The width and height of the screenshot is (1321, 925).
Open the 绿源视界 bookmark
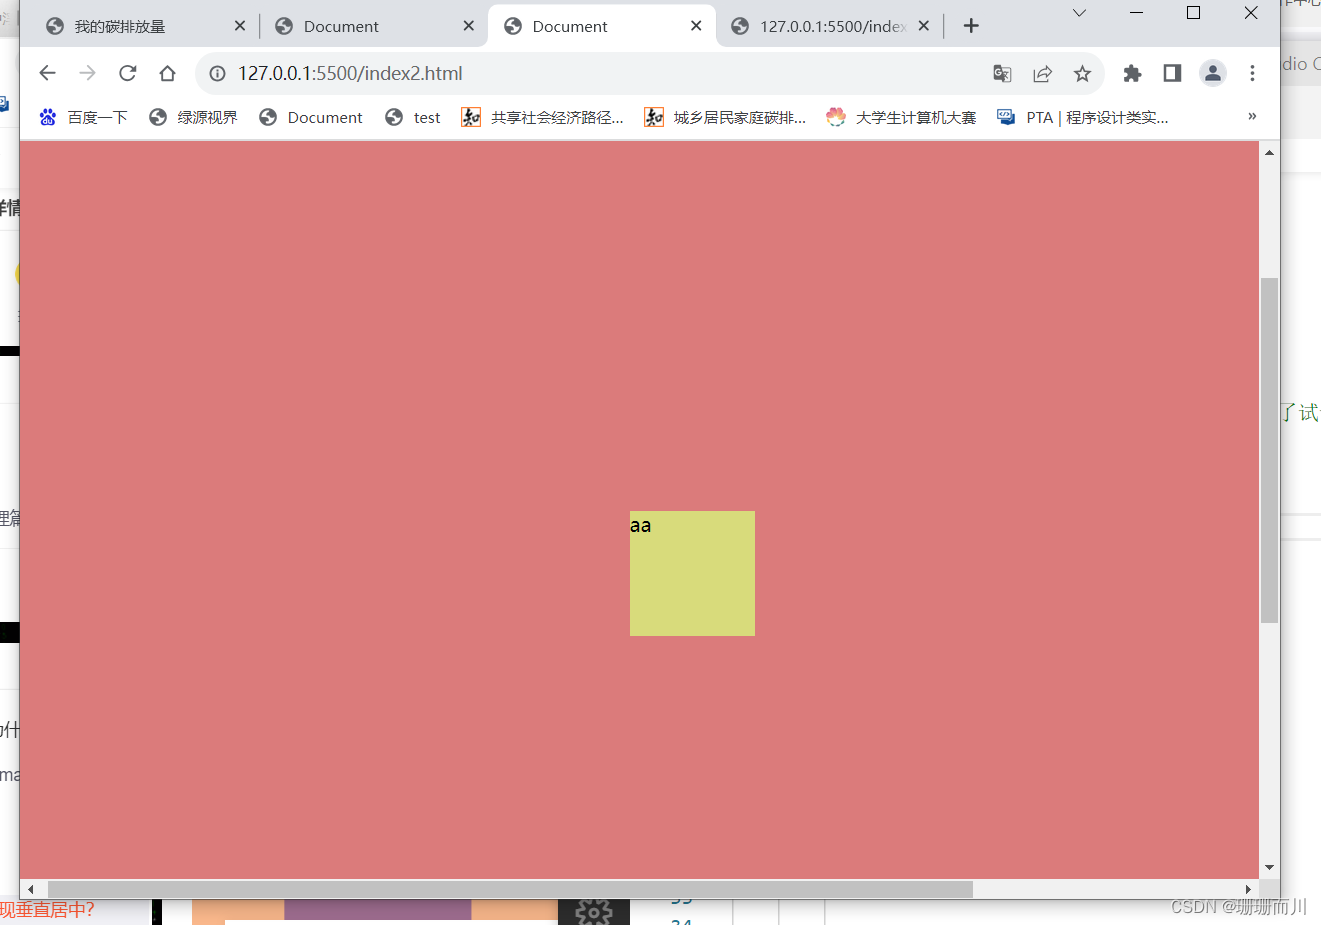pyautogui.click(x=193, y=117)
